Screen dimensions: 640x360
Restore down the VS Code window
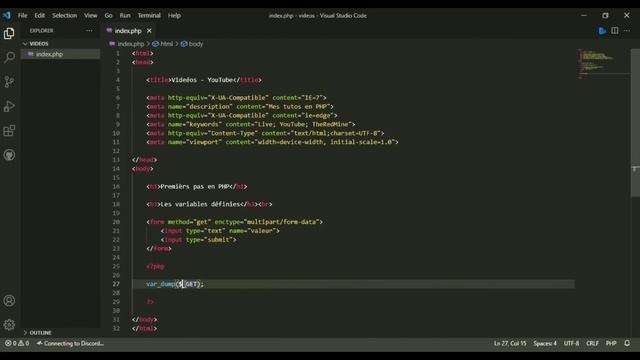605,16
